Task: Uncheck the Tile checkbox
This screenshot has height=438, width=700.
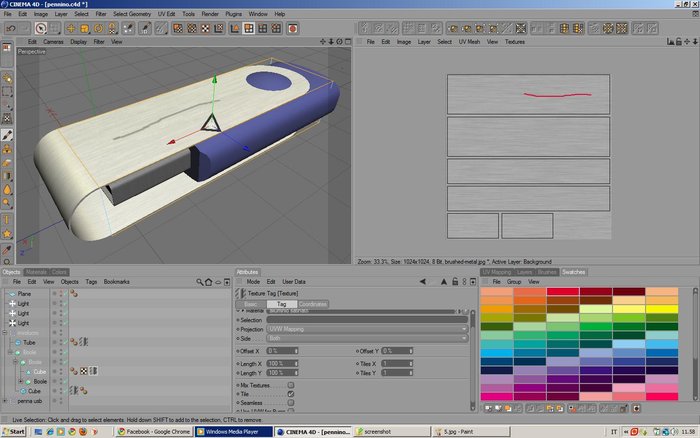Action: (x=291, y=394)
